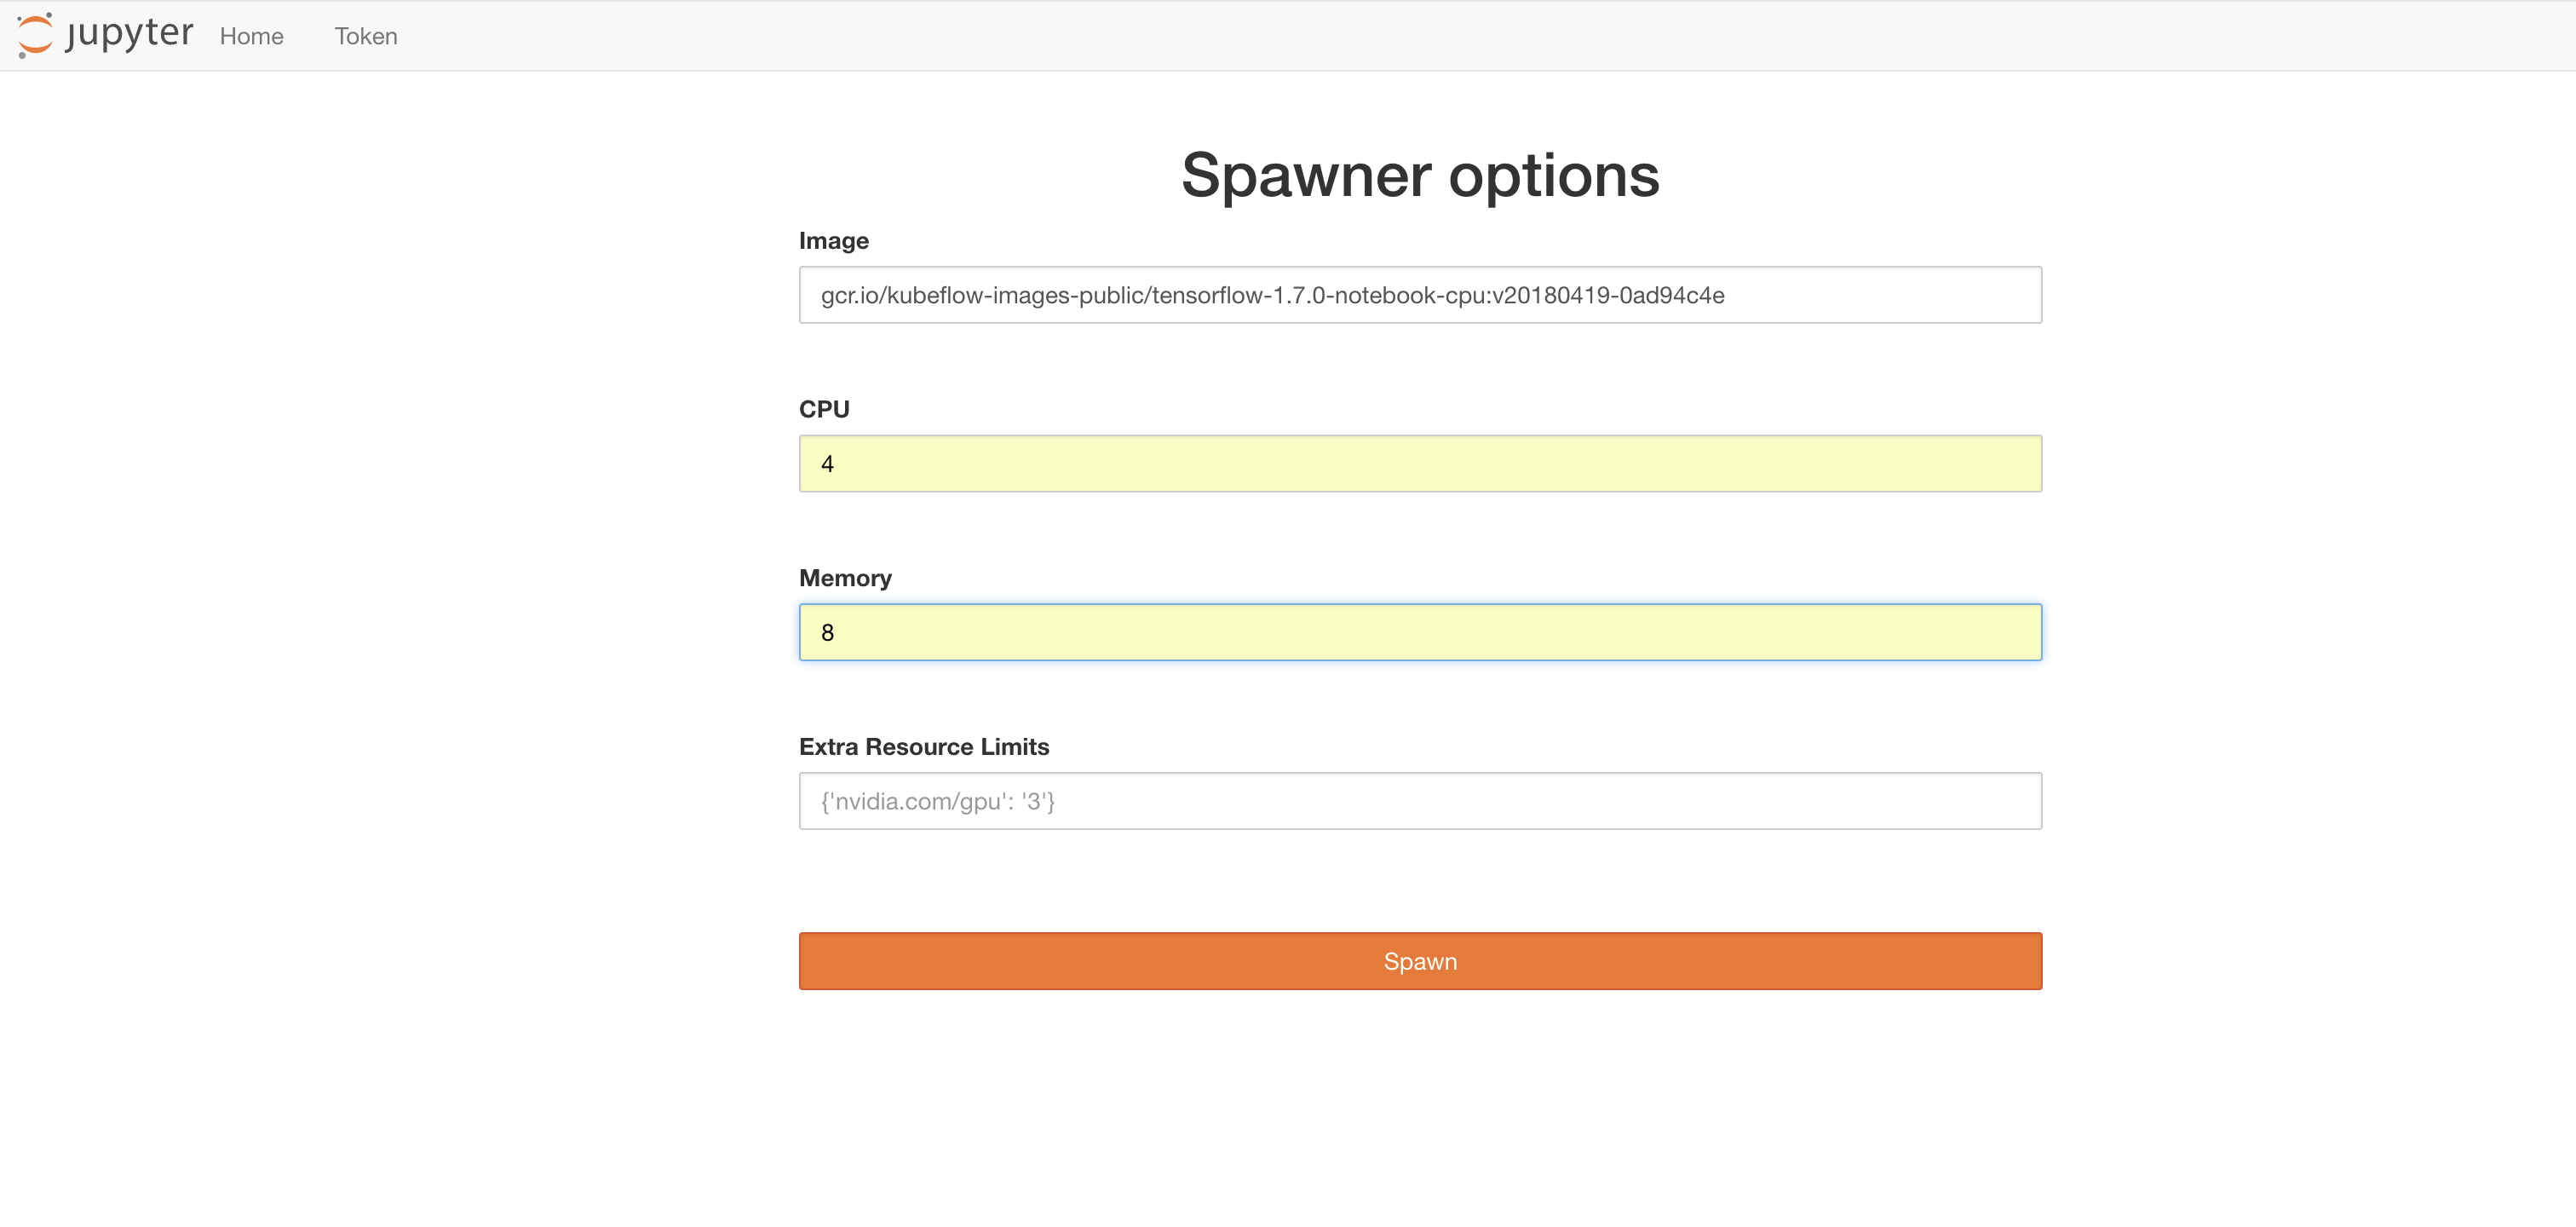2576x1227 pixels.
Task: Focus the Image text field
Action: (x=1419, y=295)
